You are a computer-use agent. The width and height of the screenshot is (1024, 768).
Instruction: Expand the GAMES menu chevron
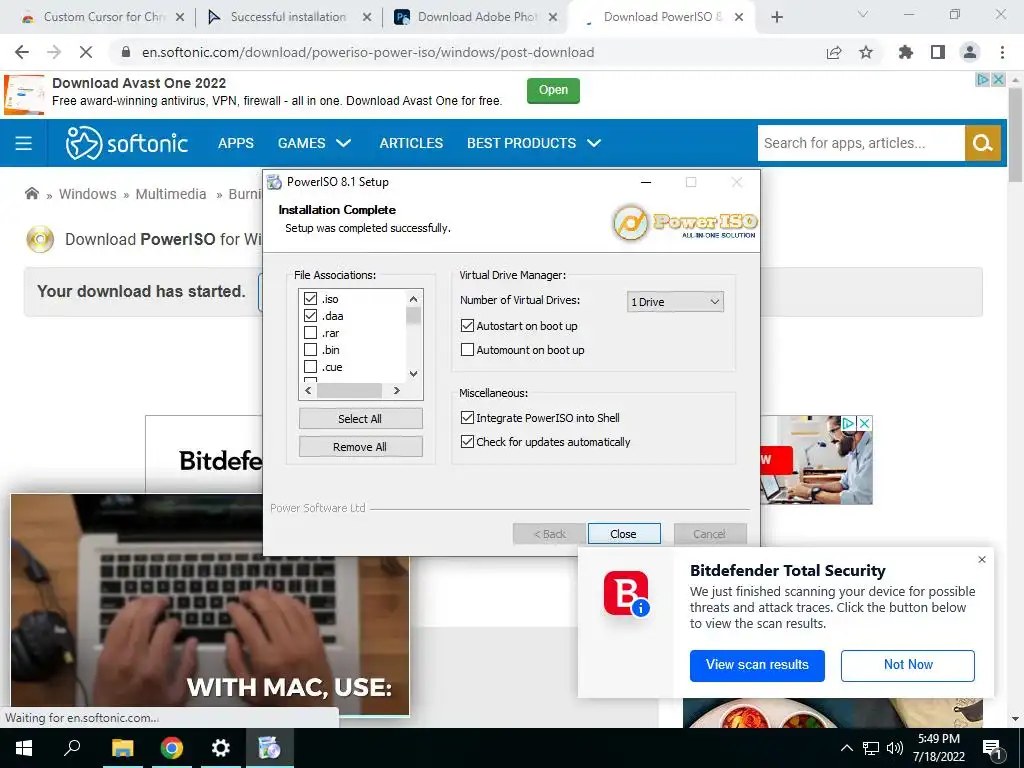pos(344,143)
